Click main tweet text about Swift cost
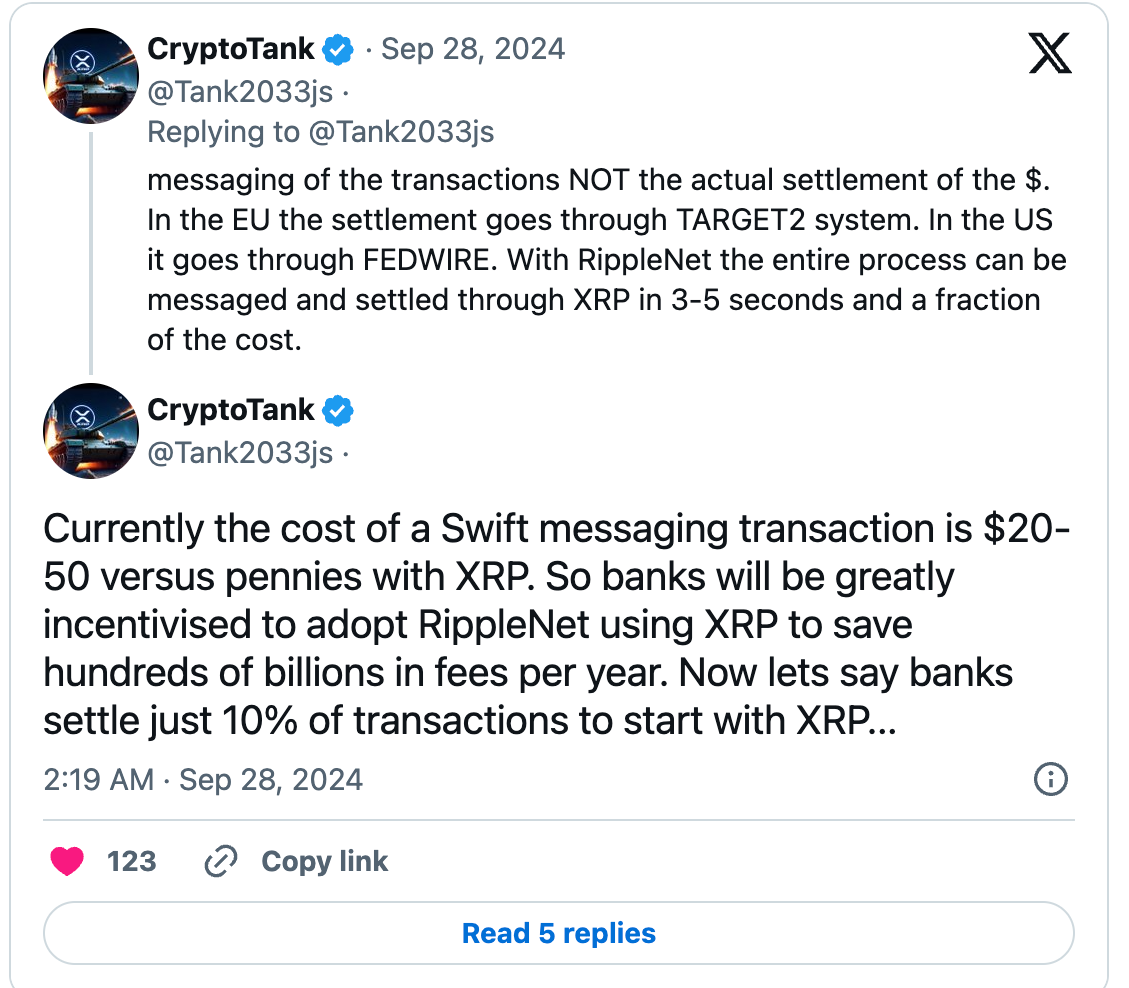 coord(556,624)
